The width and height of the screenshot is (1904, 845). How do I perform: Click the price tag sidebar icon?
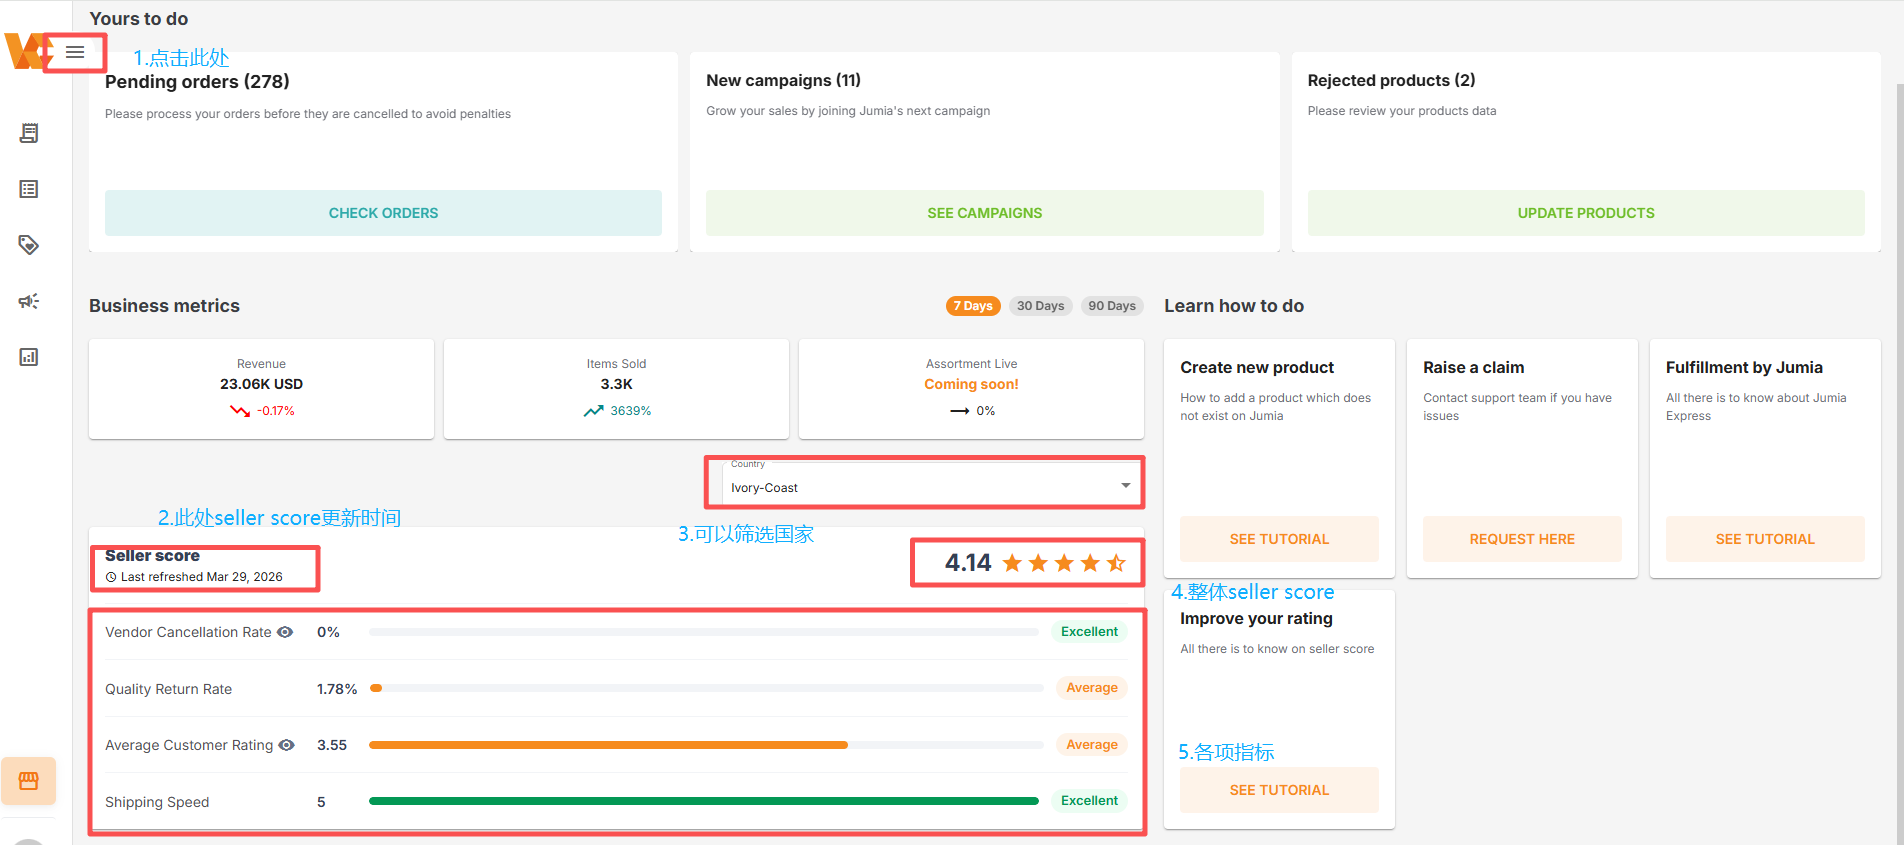pos(29,245)
